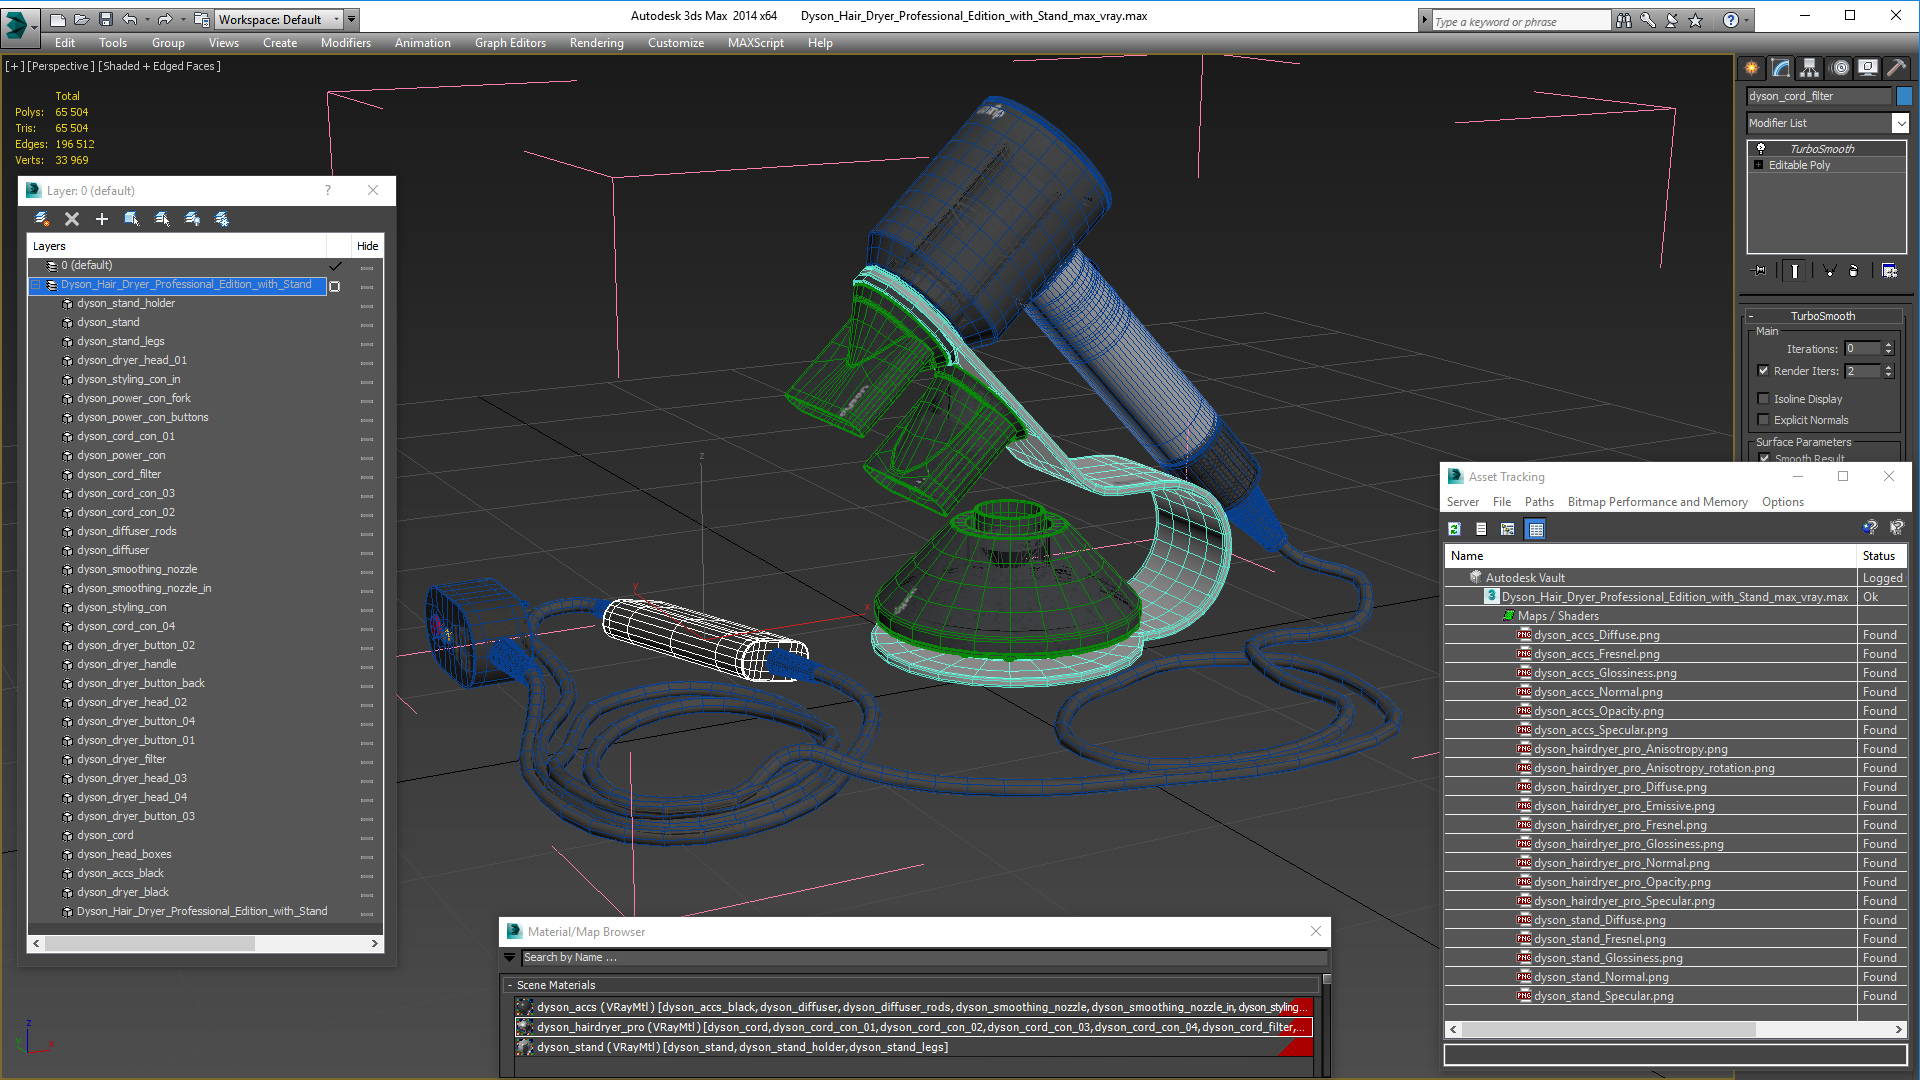
Task: Click the Save File icon
Action: pyautogui.click(x=105, y=19)
